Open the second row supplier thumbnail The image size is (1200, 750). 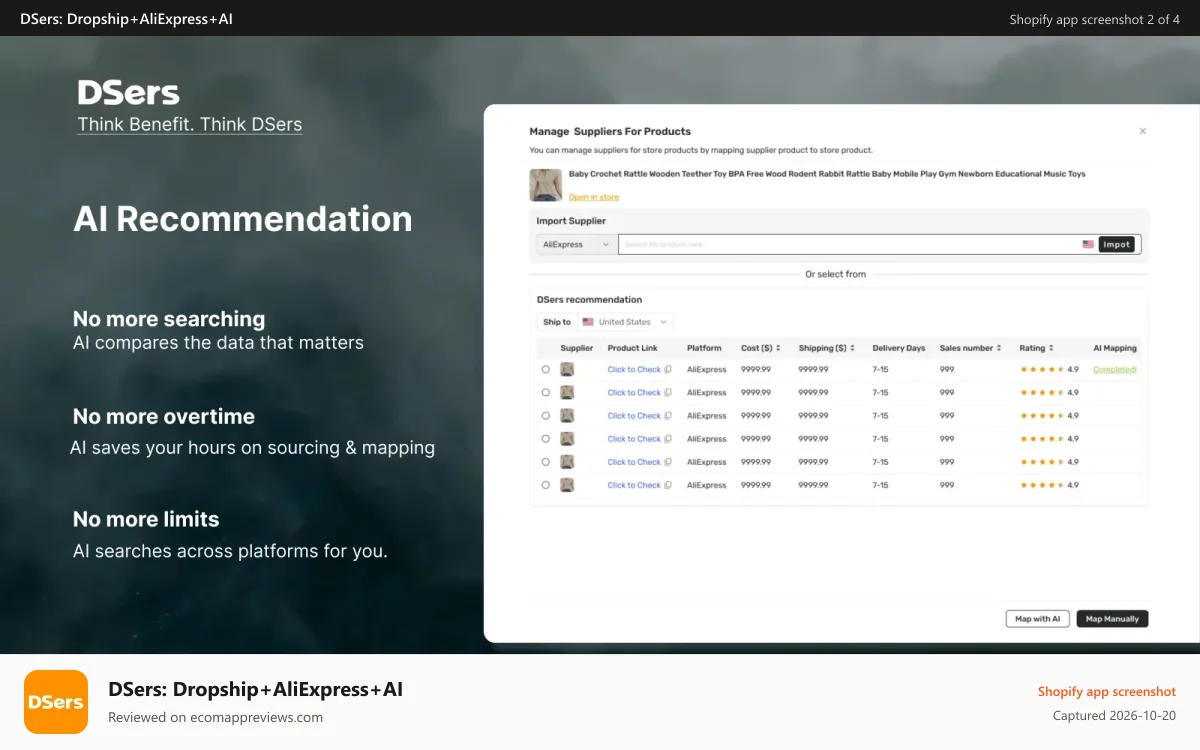point(567,393)
